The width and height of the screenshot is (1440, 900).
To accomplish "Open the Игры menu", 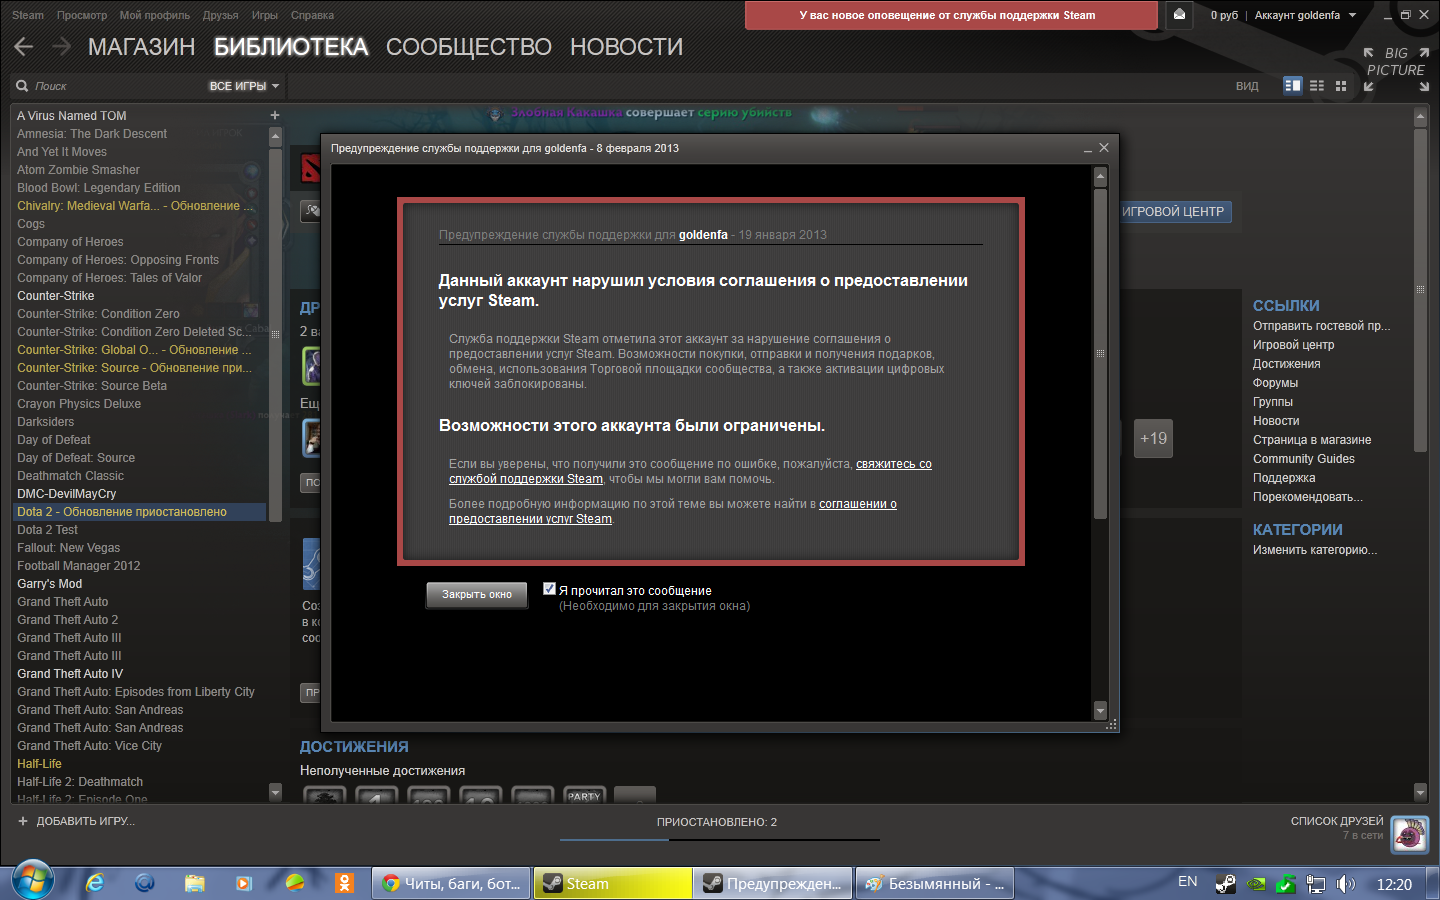I will [x=265, y=15].
